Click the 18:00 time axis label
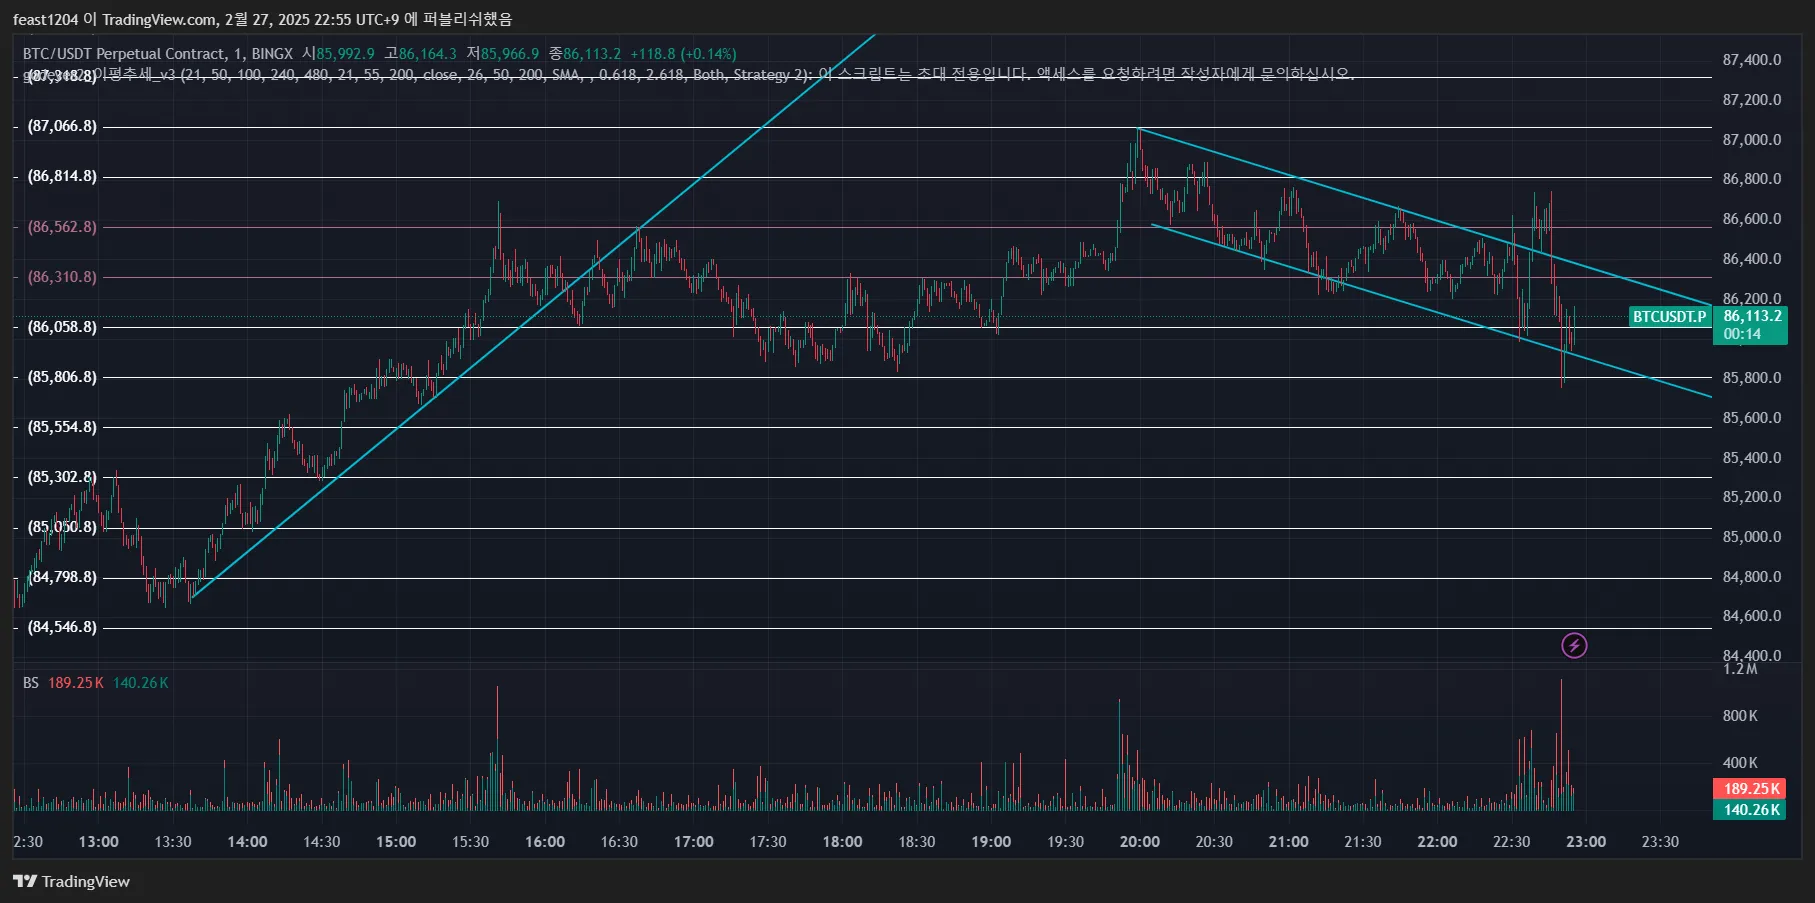 [x=843, y=842]
